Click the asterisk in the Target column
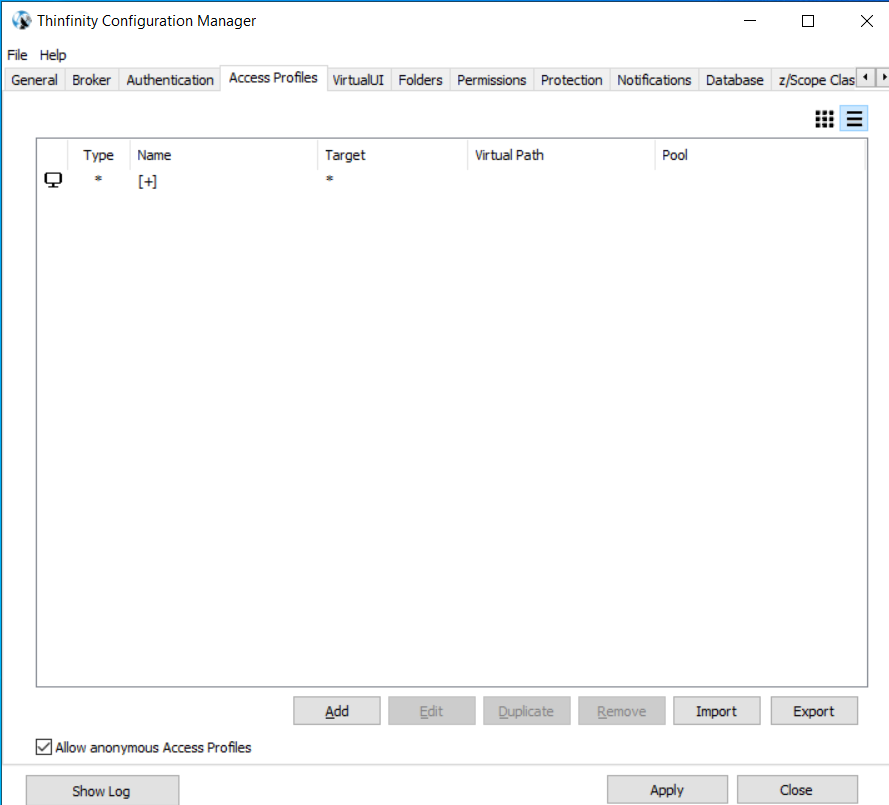 (x=329, y=179)
